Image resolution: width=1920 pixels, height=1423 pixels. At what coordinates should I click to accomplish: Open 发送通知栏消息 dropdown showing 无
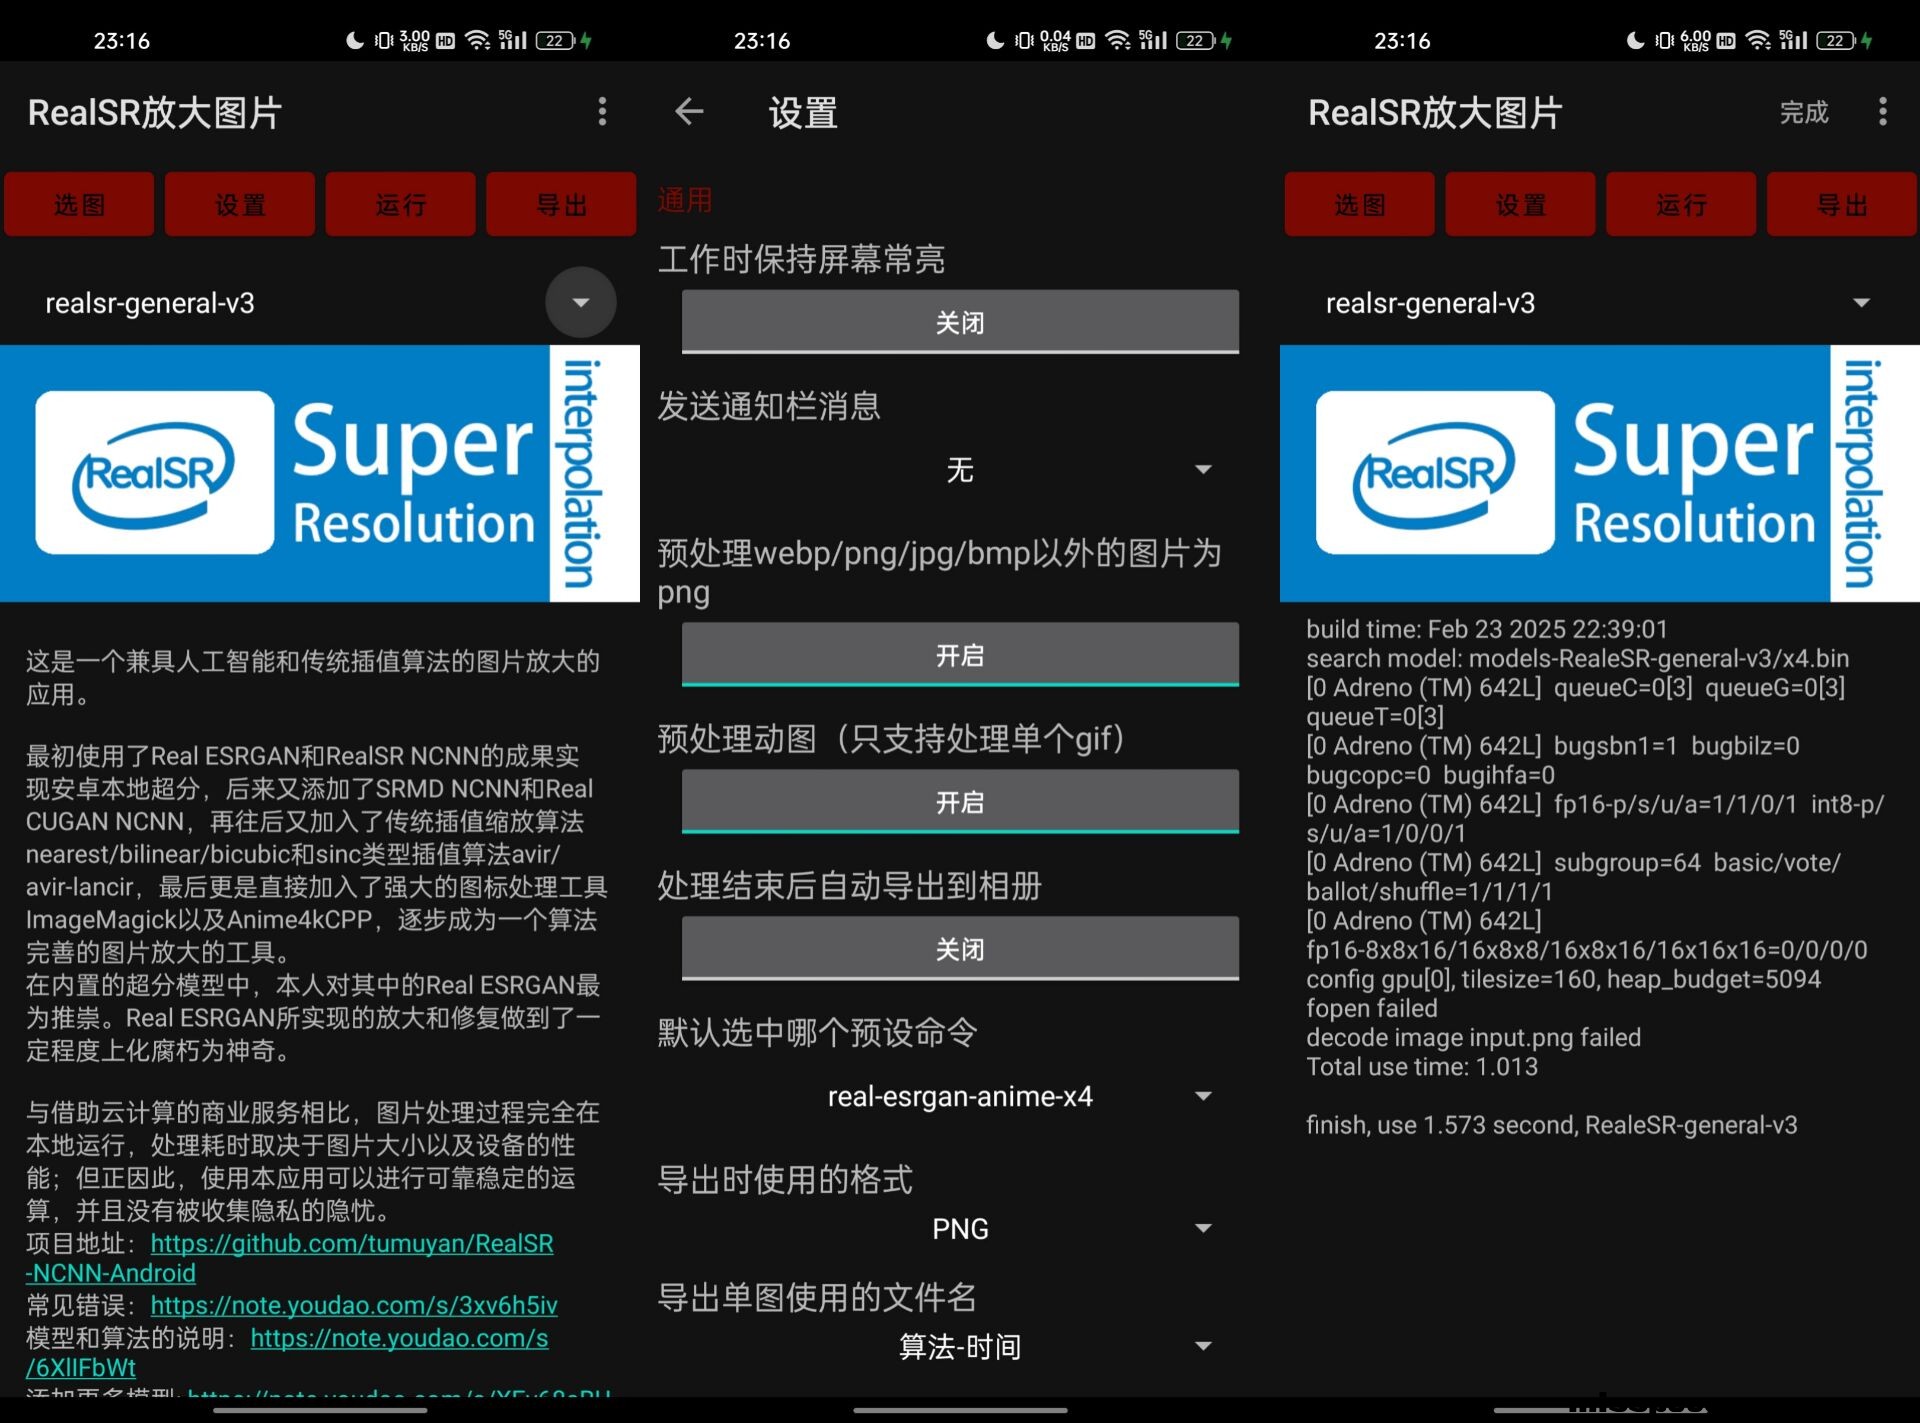tap(960, 469)
